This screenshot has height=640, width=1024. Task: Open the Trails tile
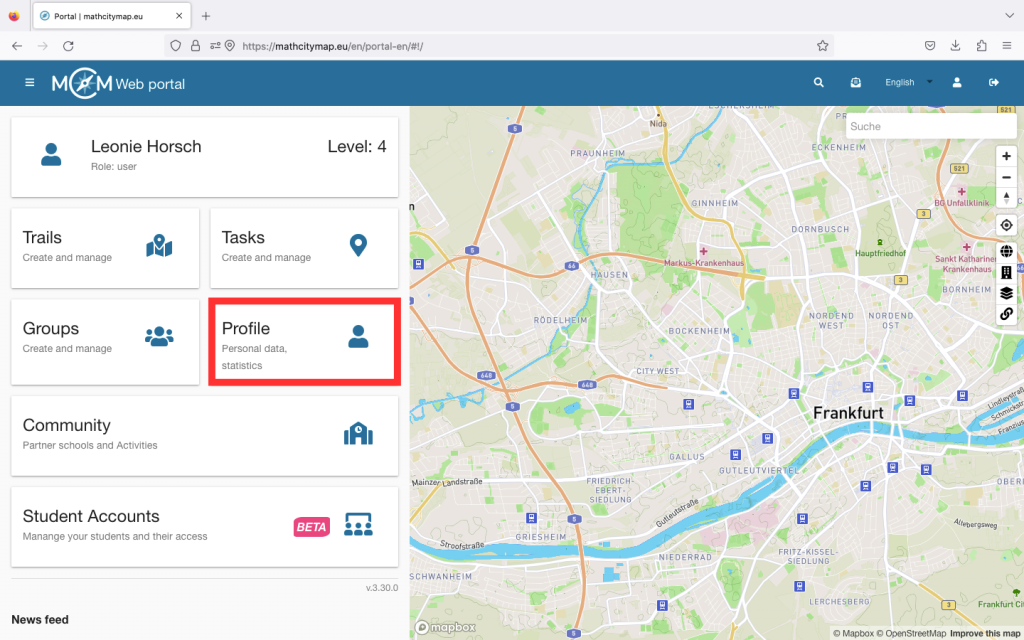tap(105, 246)
